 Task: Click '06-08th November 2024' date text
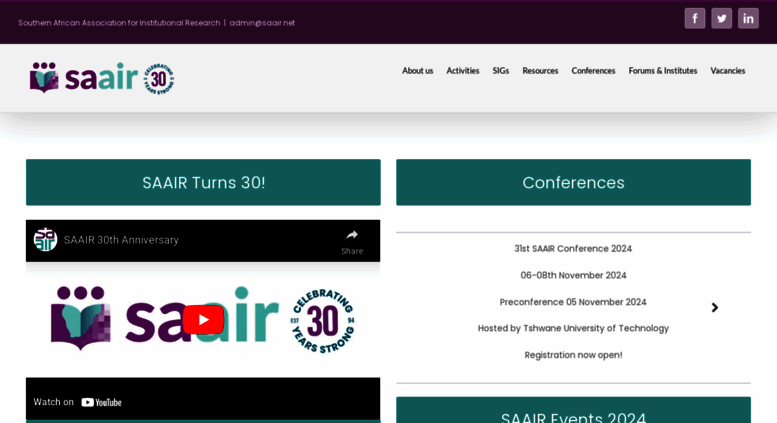573,275
